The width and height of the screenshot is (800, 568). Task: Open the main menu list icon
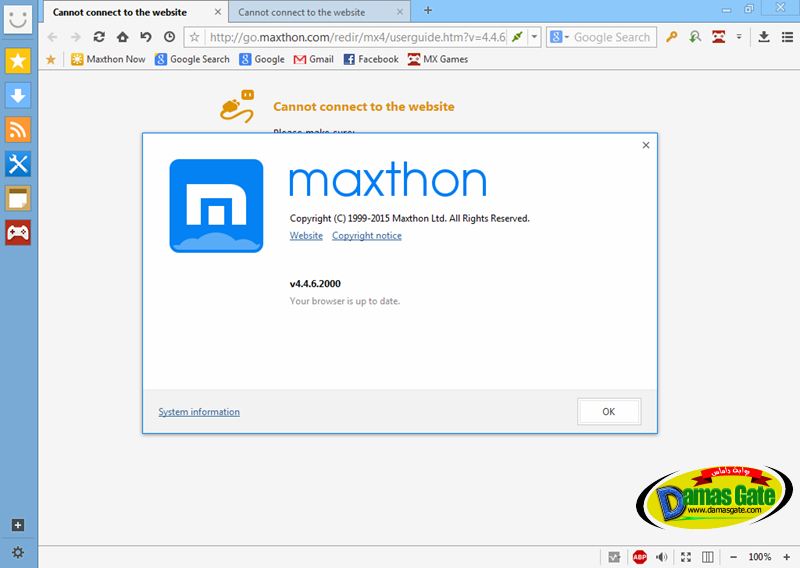pos(787,37)
